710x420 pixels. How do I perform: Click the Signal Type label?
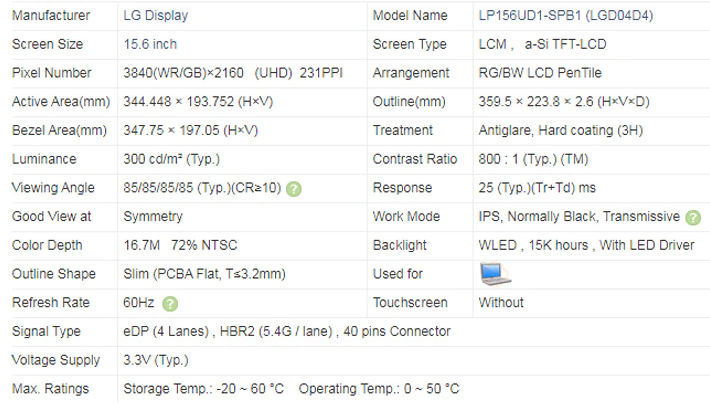[46, 332]
